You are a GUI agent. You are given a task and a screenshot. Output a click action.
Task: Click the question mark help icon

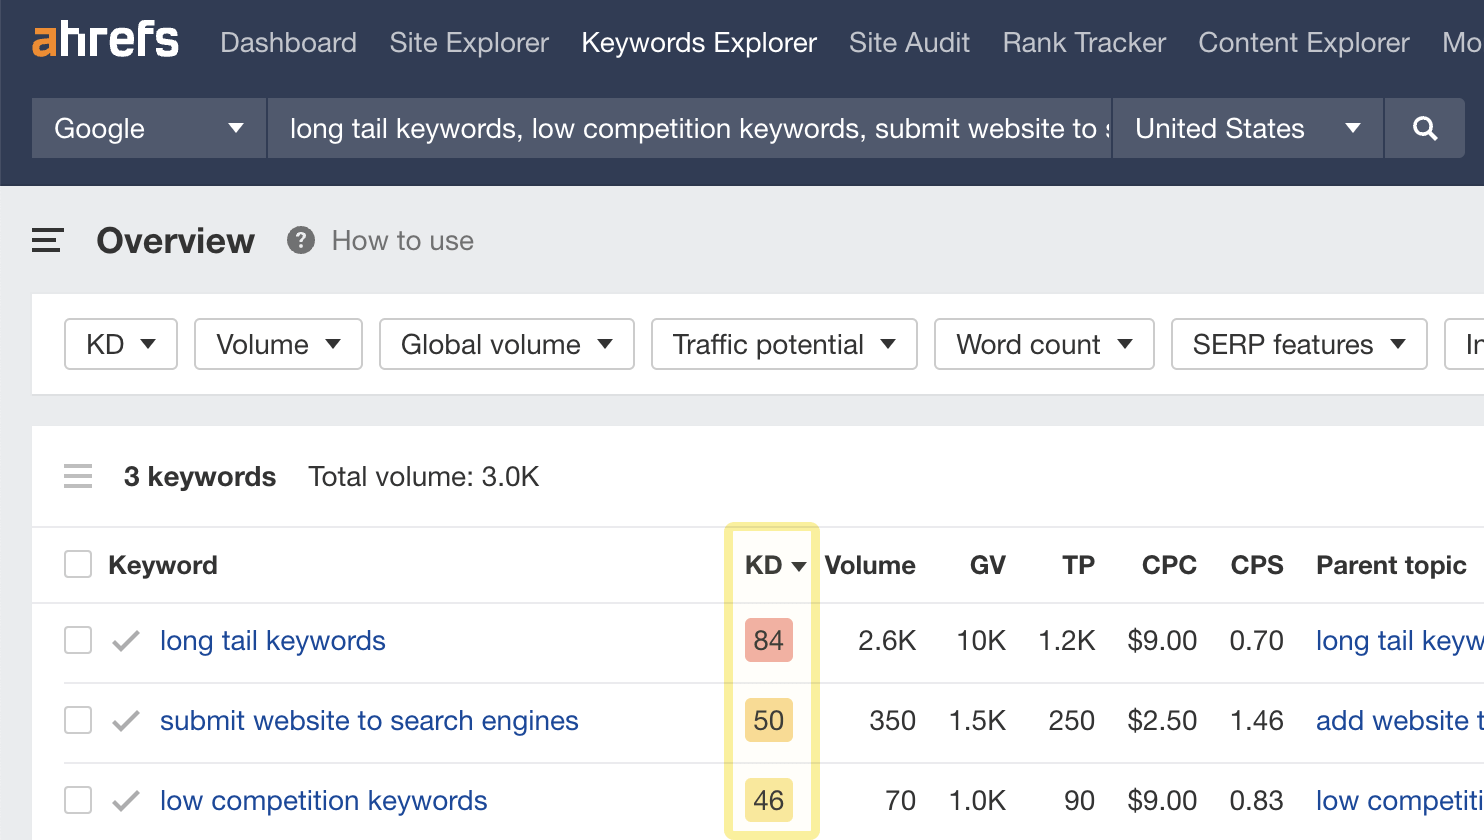click(x=301, y=241)
